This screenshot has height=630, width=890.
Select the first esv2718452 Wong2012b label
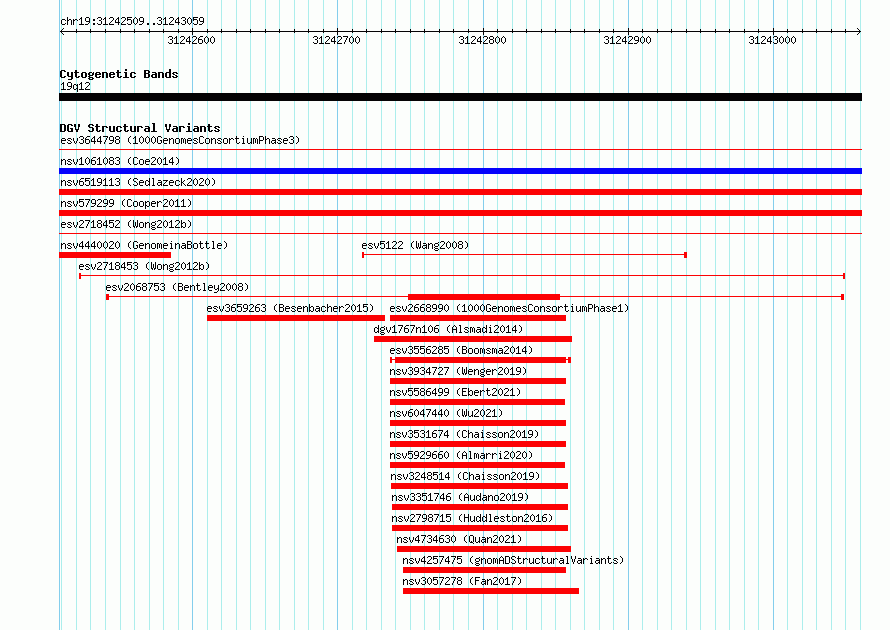click(x=126, y=224)
